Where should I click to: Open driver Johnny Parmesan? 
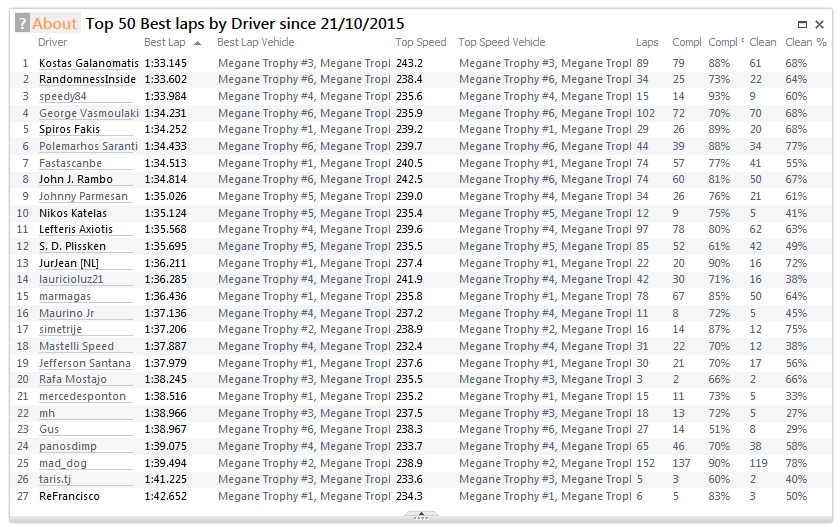[83, 197]
